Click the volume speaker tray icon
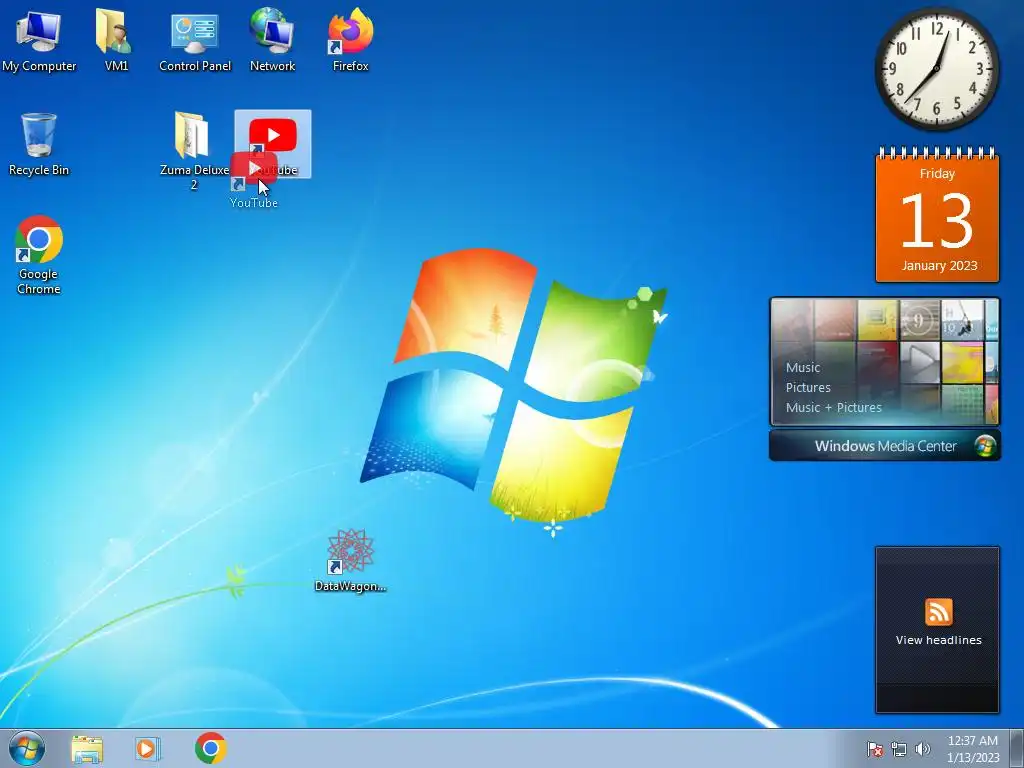 [x=922, y=749]
